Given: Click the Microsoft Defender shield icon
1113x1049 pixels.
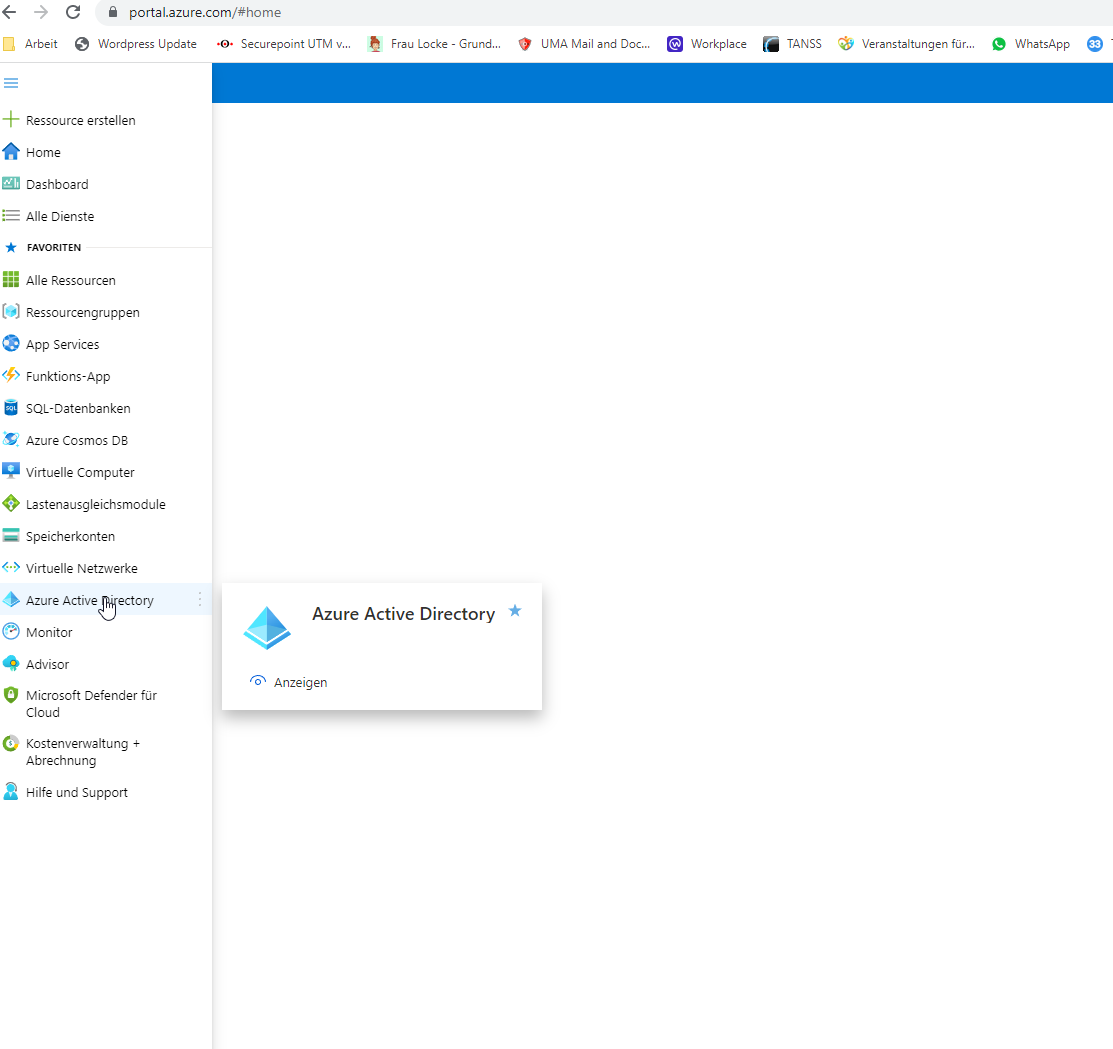Looking at the screenshot, I should tap(11, 695).
